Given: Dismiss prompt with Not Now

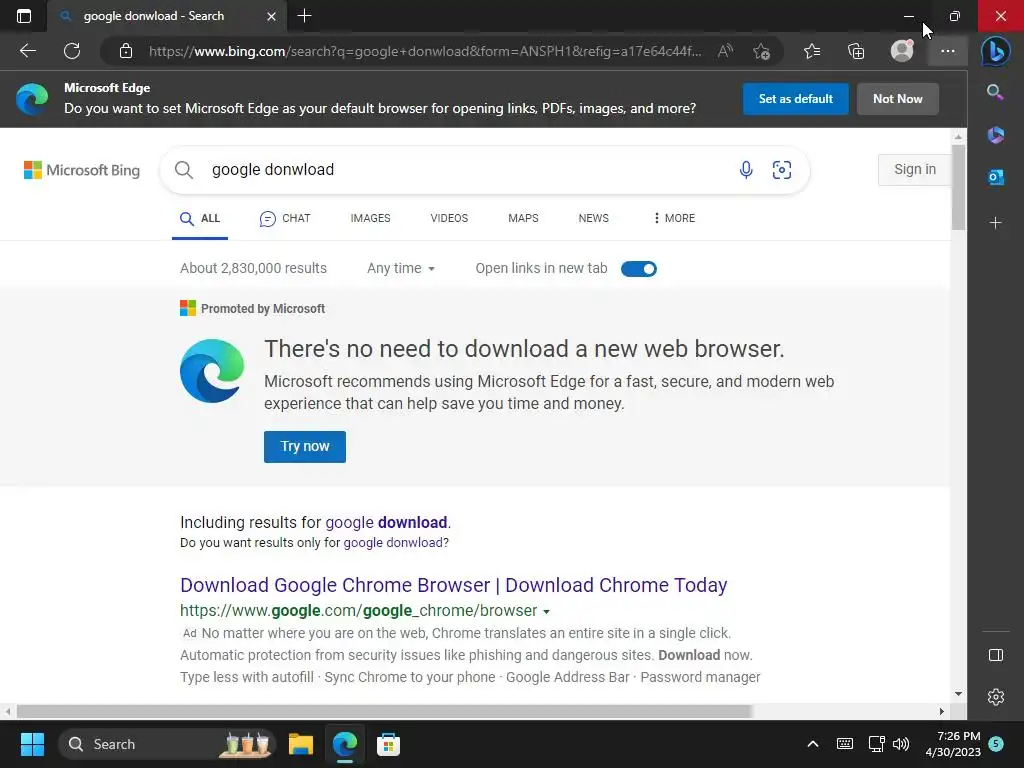Looking at the screenshot, I should 897,99.
